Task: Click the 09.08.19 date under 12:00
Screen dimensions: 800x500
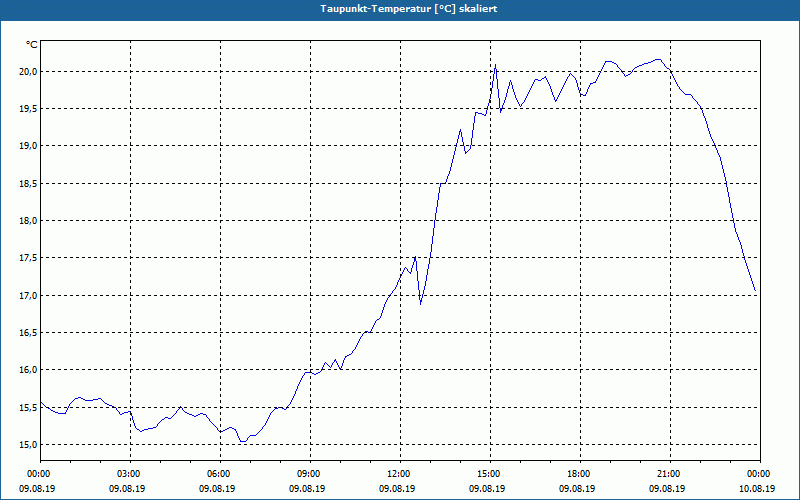Action: point(397,488)
